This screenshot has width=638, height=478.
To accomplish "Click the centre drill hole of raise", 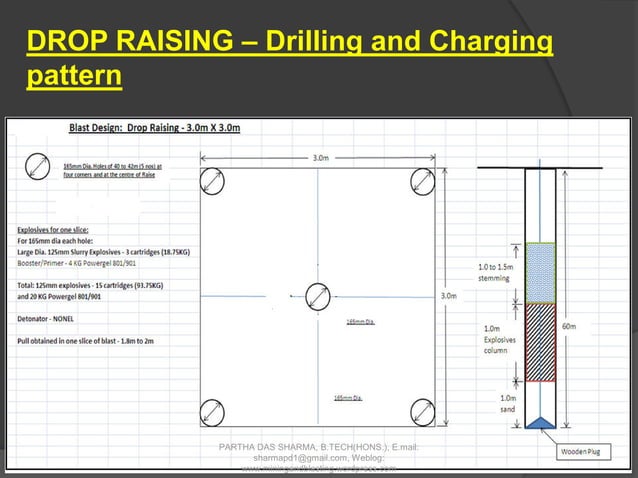I will pos(318,297).
